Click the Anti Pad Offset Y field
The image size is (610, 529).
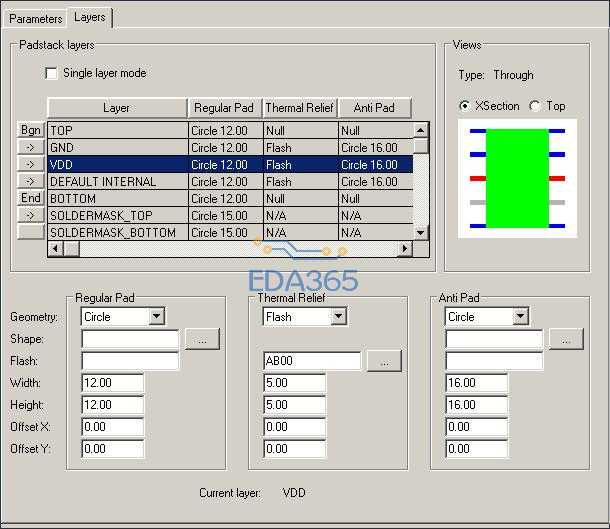477,449
